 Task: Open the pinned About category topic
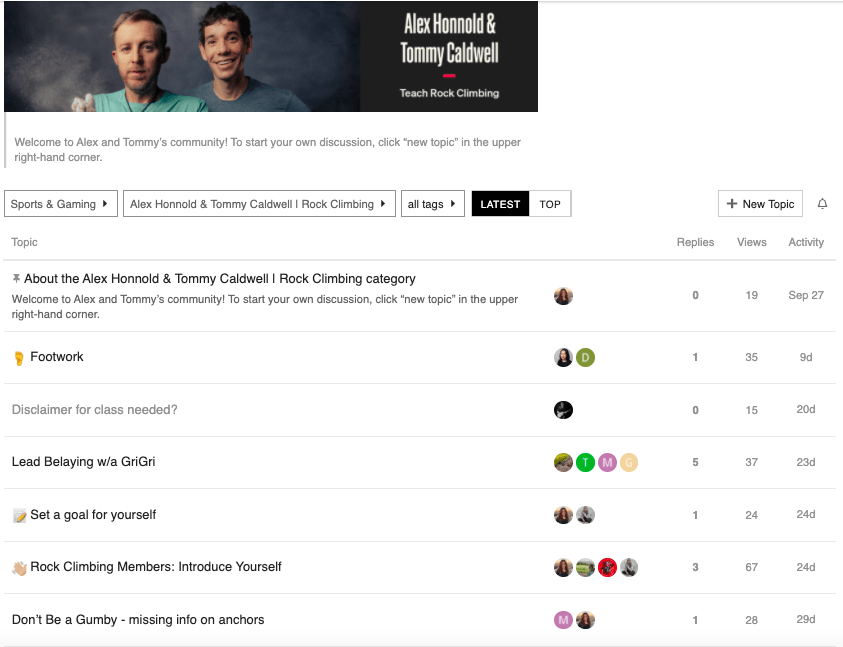pos(219,279)
